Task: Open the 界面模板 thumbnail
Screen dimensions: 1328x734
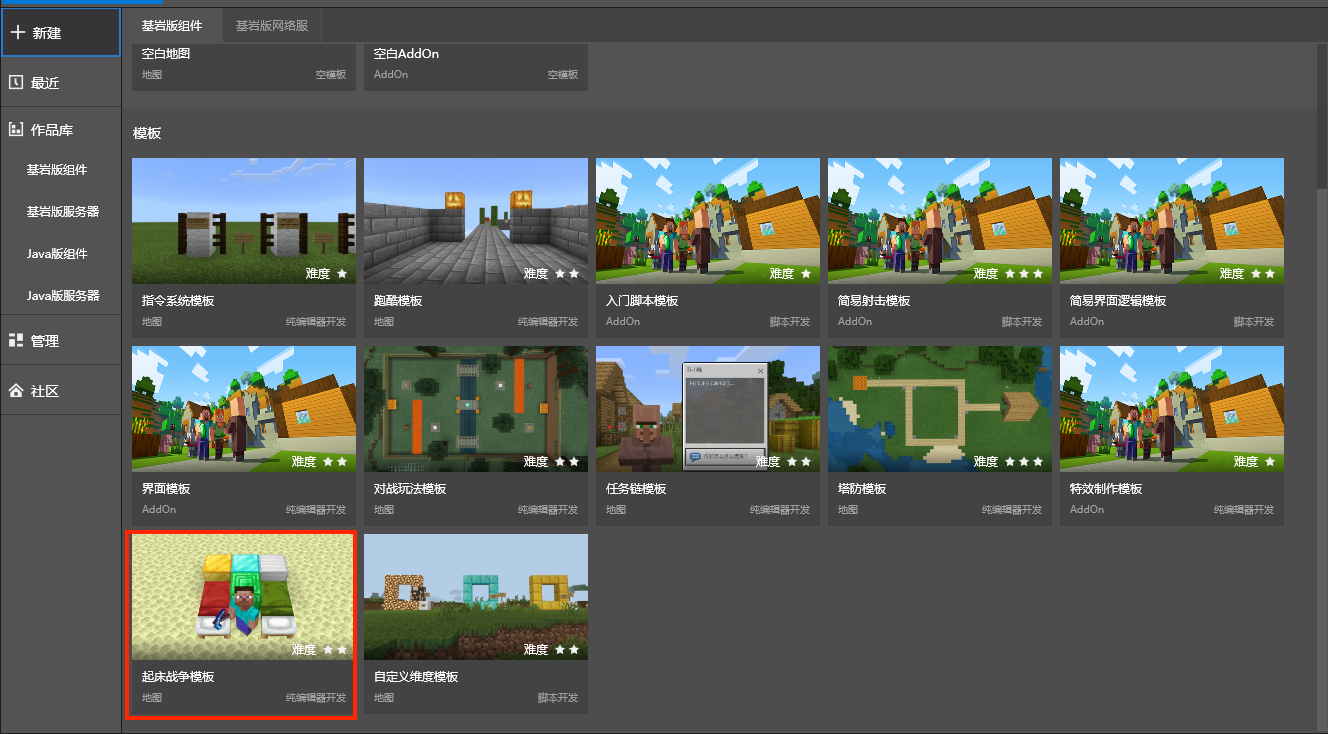Action: [244, 409]
